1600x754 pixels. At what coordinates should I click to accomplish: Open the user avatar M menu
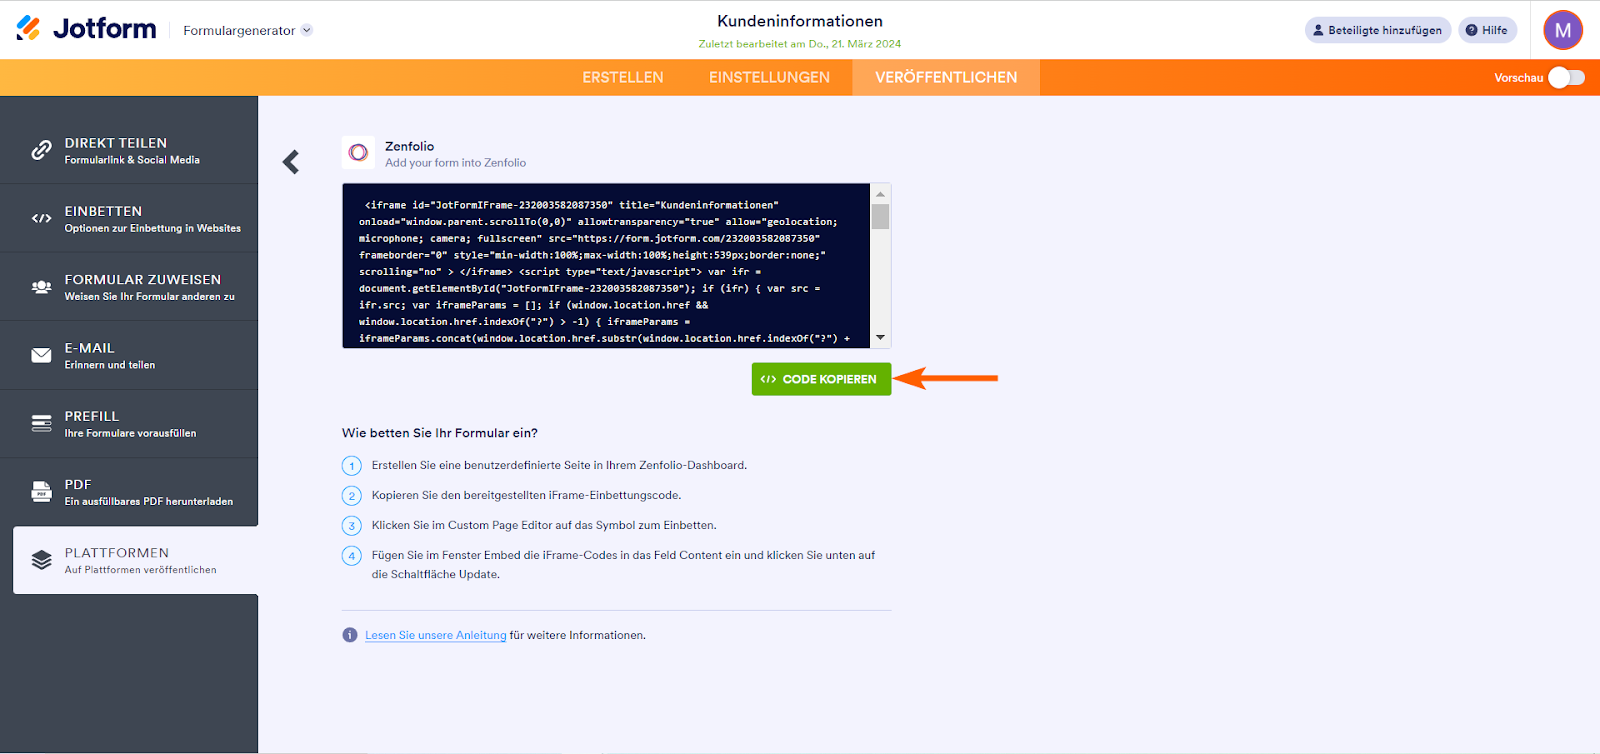pyautogui.click(x=1563, y=30)
